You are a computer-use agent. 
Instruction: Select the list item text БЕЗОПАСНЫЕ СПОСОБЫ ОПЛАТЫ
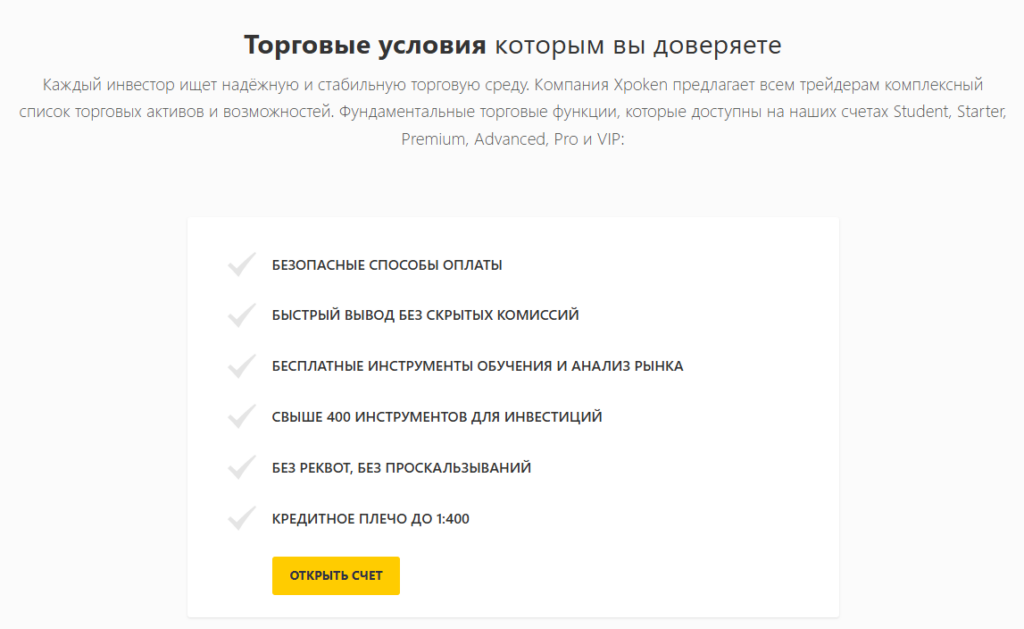click(x=386, y=265)
